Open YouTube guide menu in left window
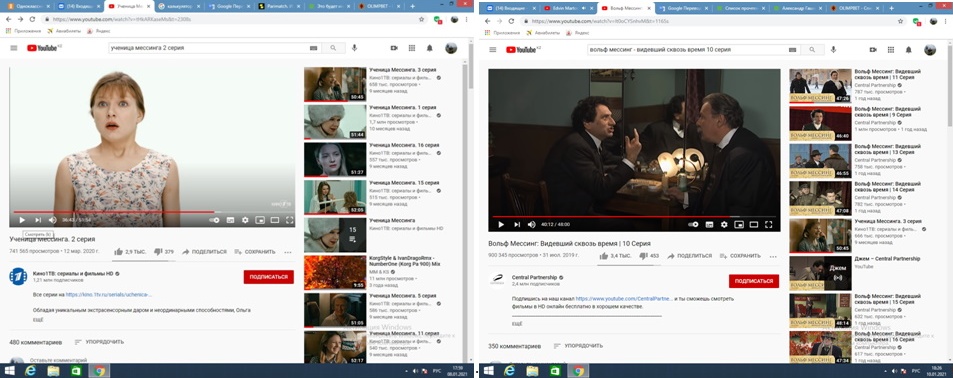Viewport: 953px width, 378px height. click(13, 48)
